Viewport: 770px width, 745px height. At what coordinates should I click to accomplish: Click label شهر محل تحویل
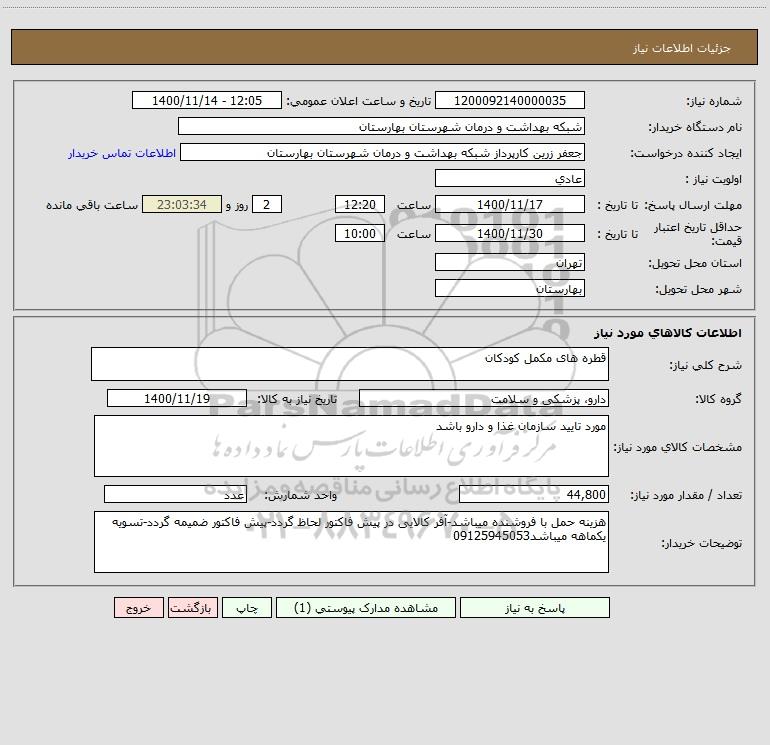699,289
